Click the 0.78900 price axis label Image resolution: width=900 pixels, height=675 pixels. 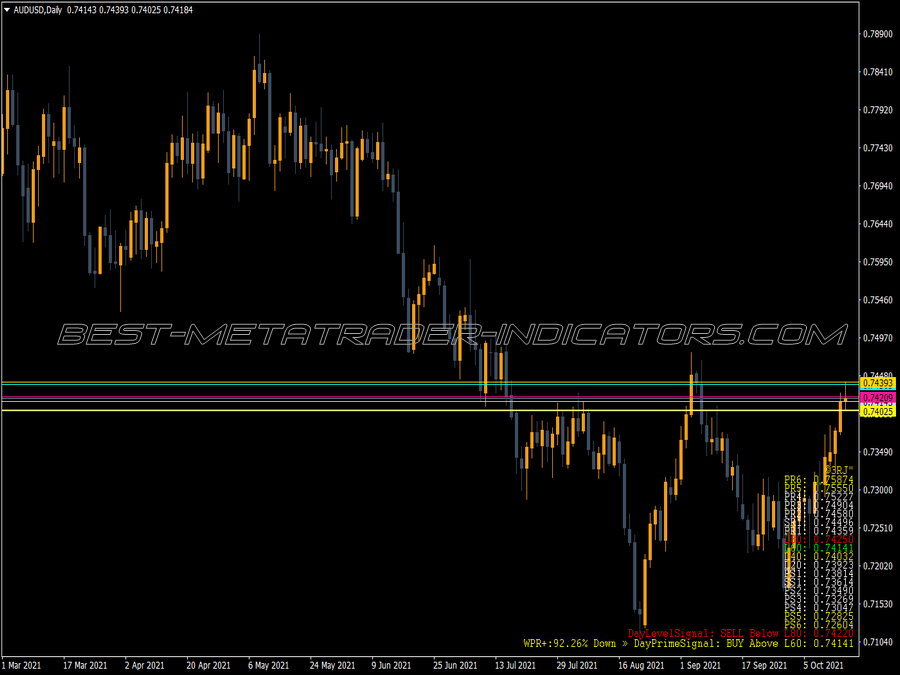tap(878, 34)
